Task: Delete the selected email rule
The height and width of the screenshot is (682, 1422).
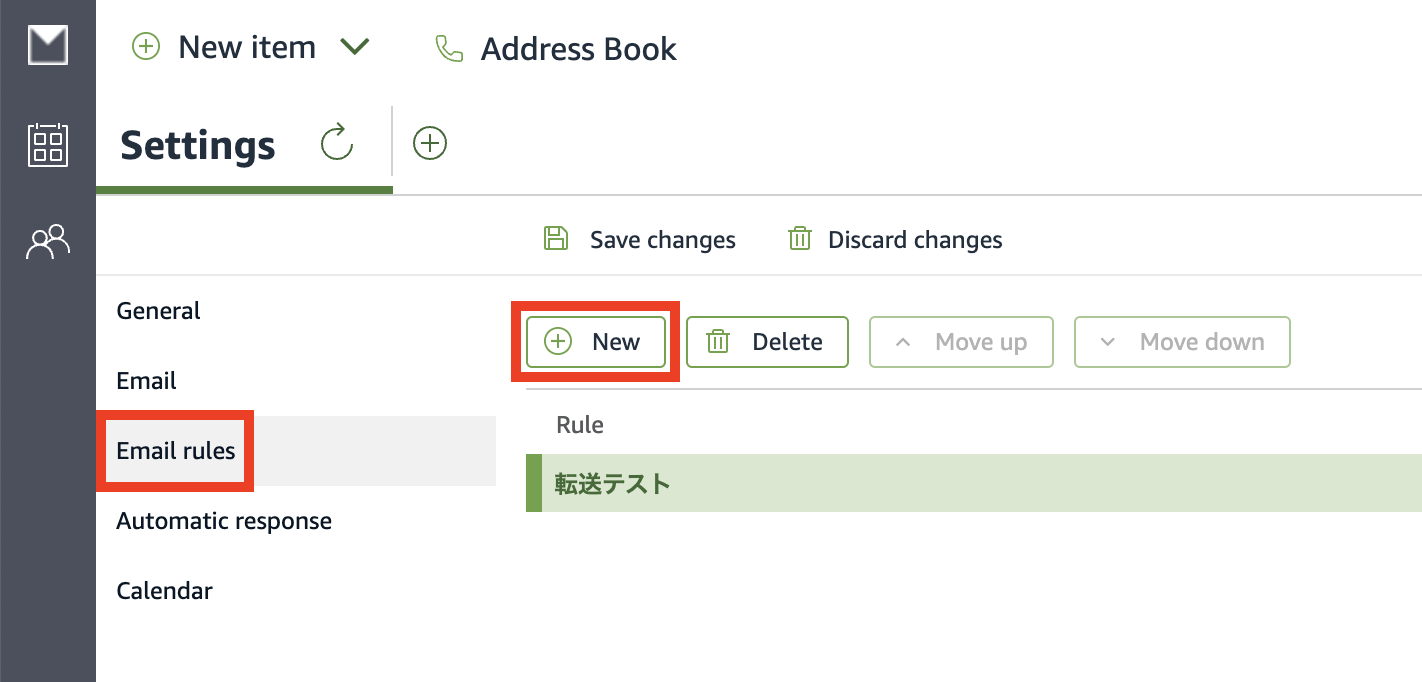Action: coord(767,342)
